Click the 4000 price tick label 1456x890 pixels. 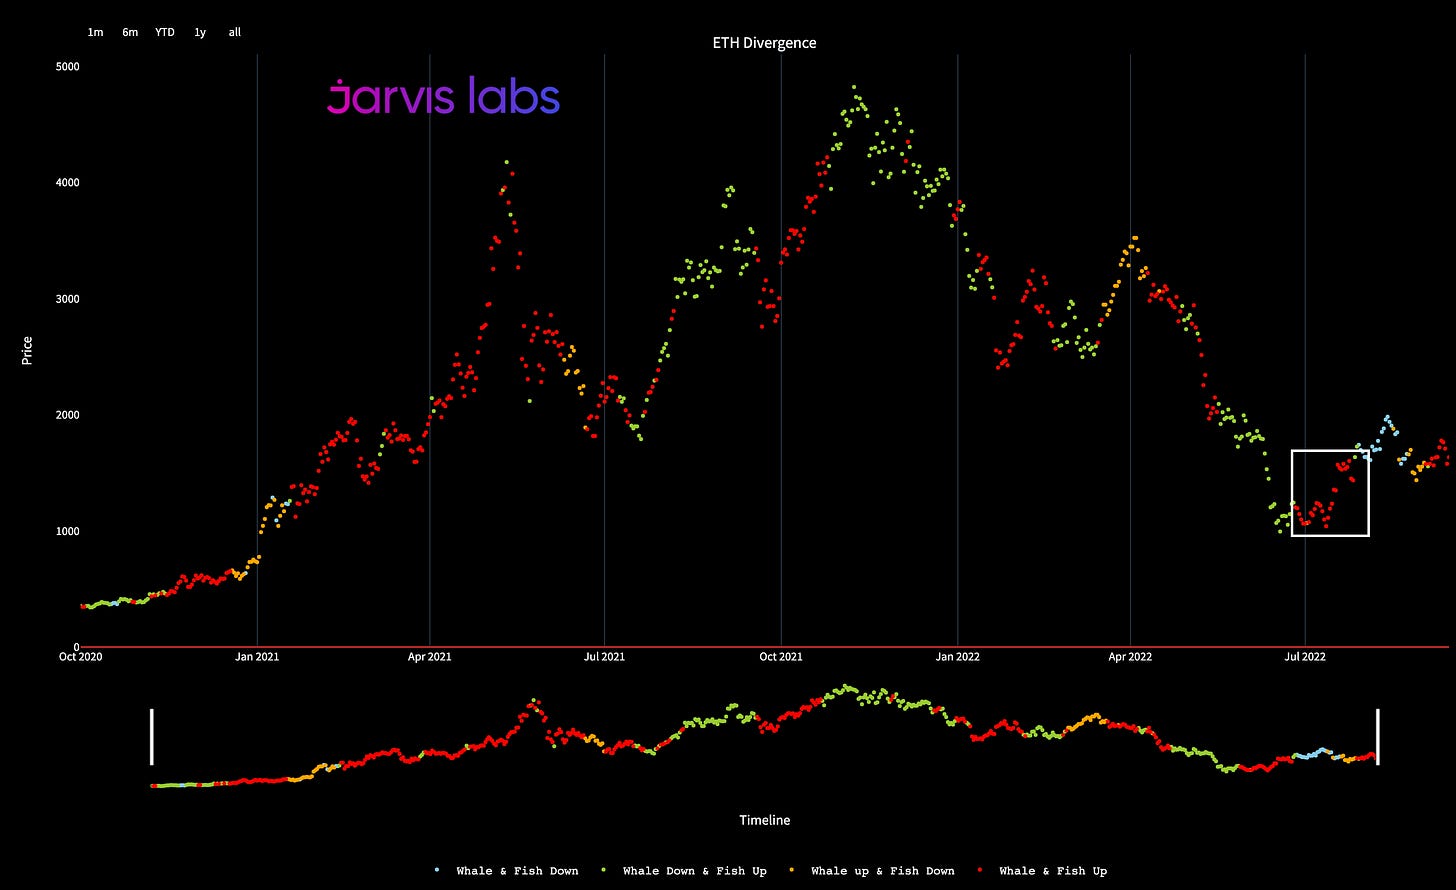[67, 183]
